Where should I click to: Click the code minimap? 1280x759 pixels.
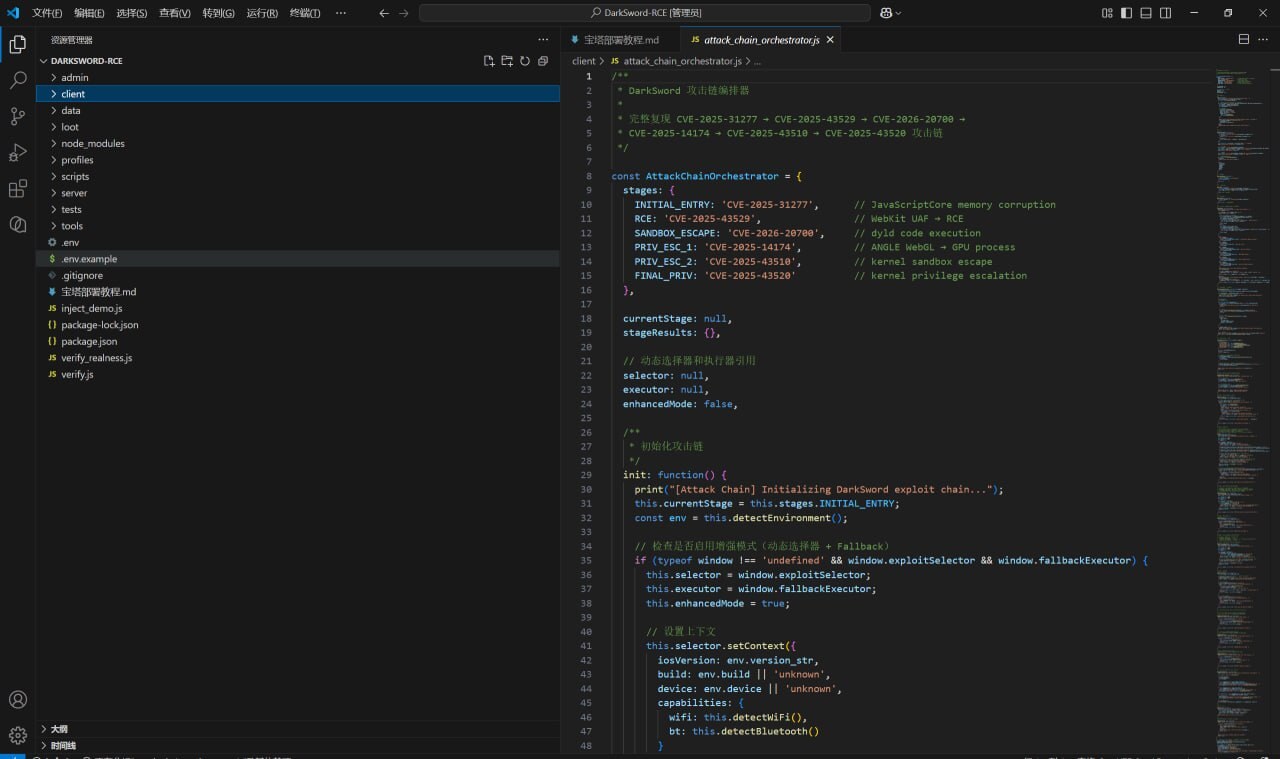(1242, 410)
